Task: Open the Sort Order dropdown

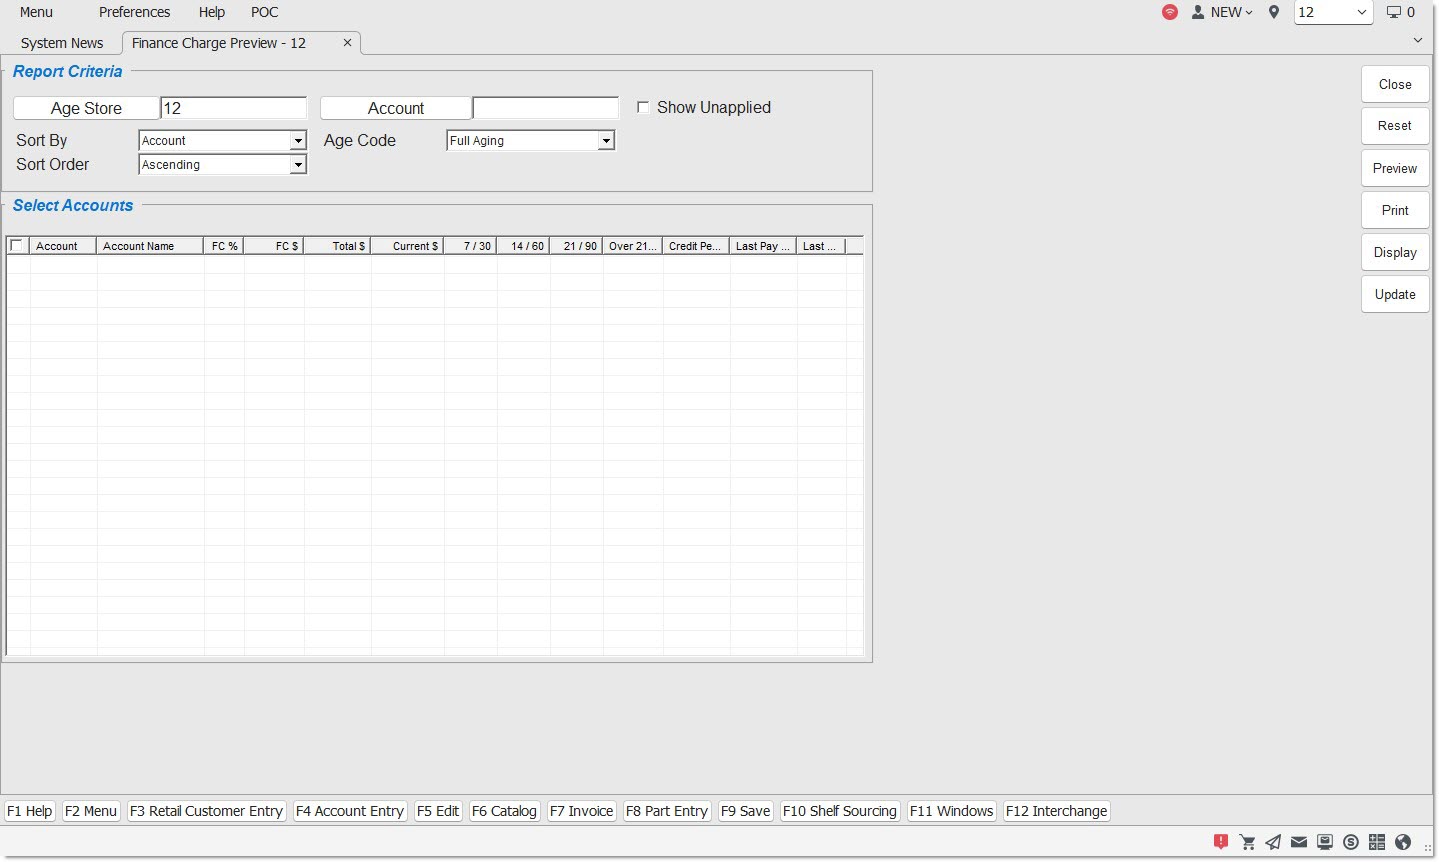Action: (298, 165)
